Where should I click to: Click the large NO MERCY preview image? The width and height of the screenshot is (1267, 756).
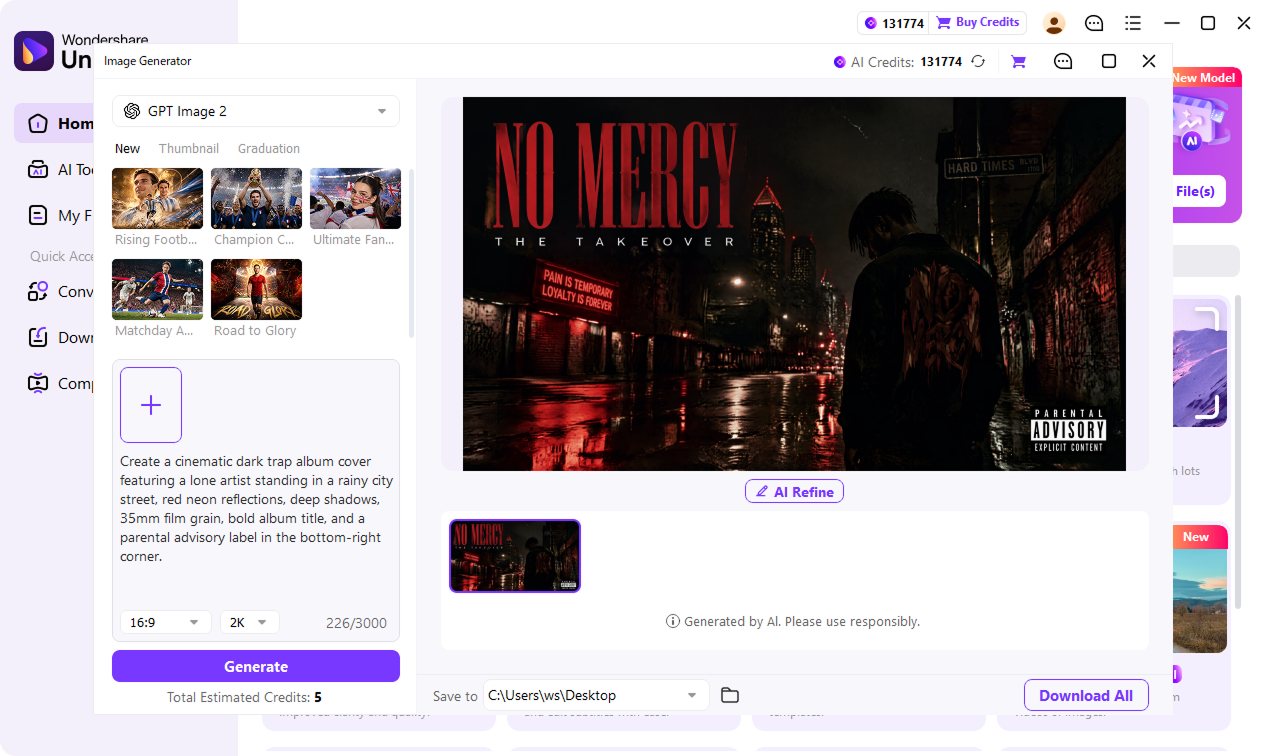(794, 284)
